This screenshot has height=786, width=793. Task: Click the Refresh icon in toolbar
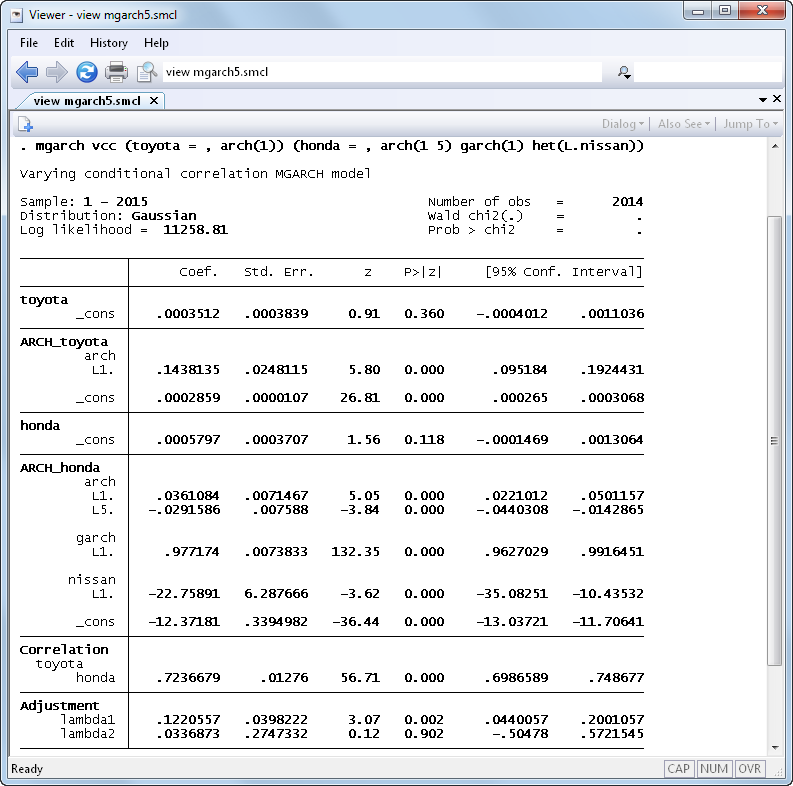pos(86,72)
